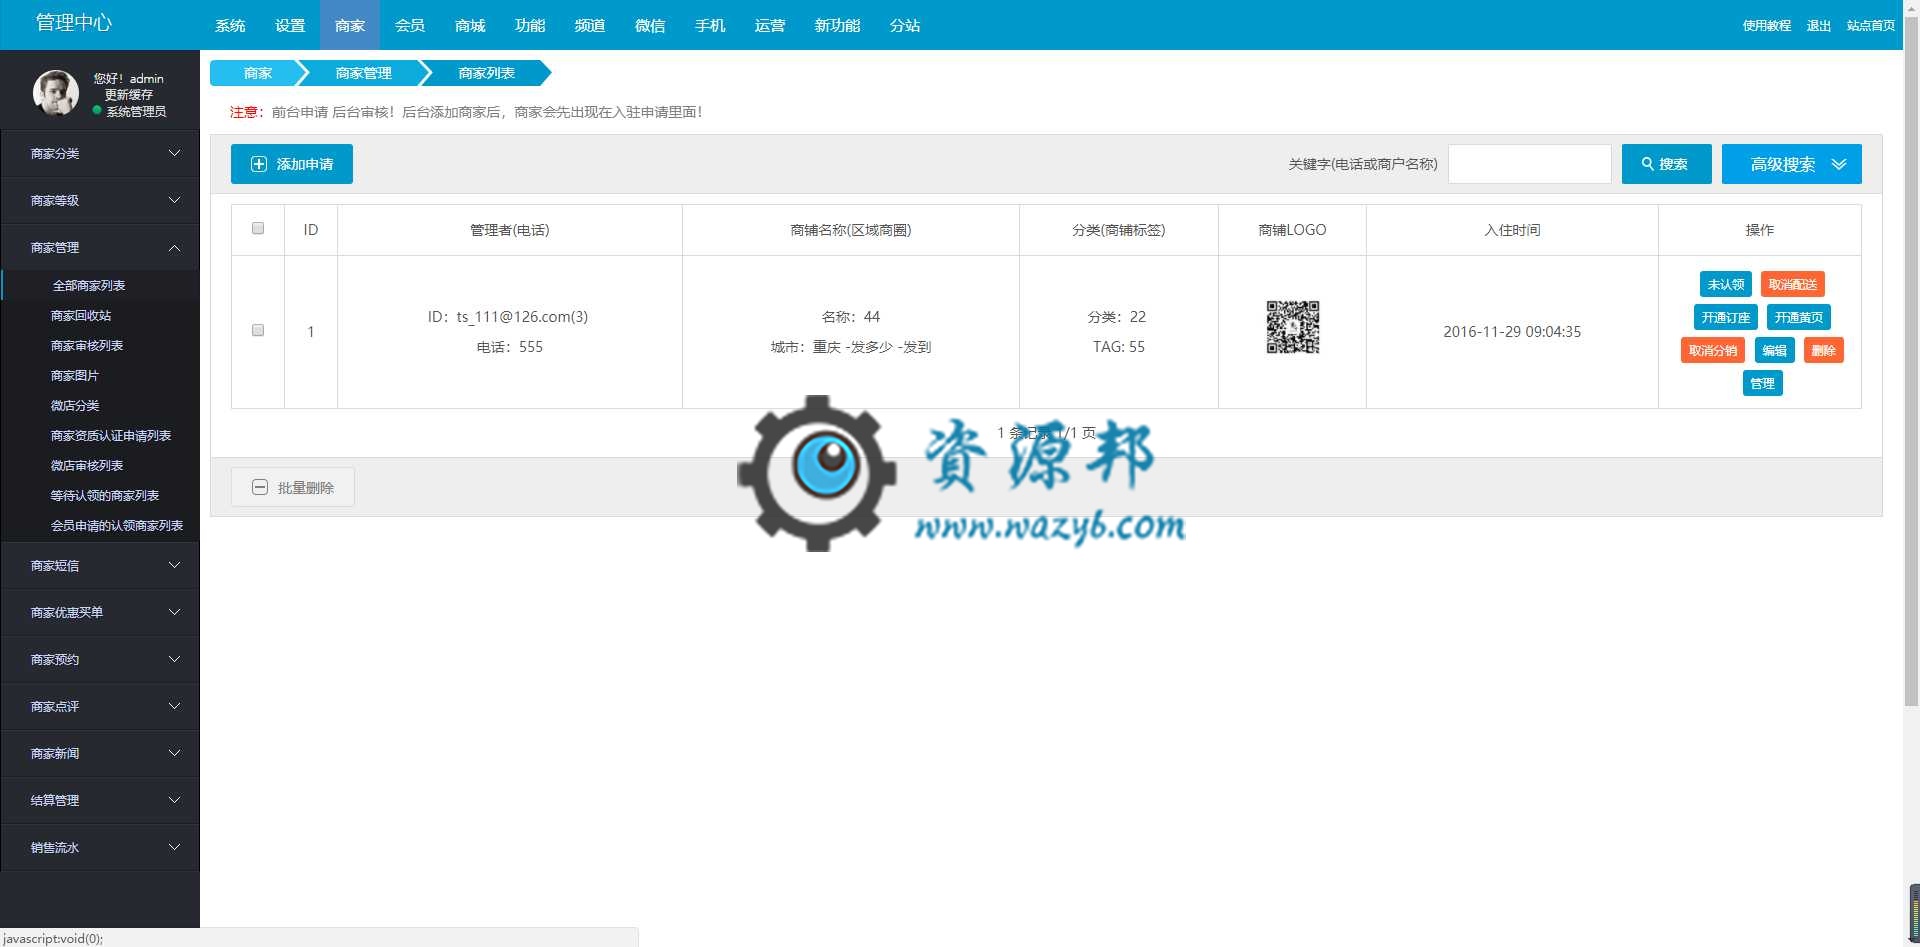Click the 添加申请 button

(x=292, y=164)
